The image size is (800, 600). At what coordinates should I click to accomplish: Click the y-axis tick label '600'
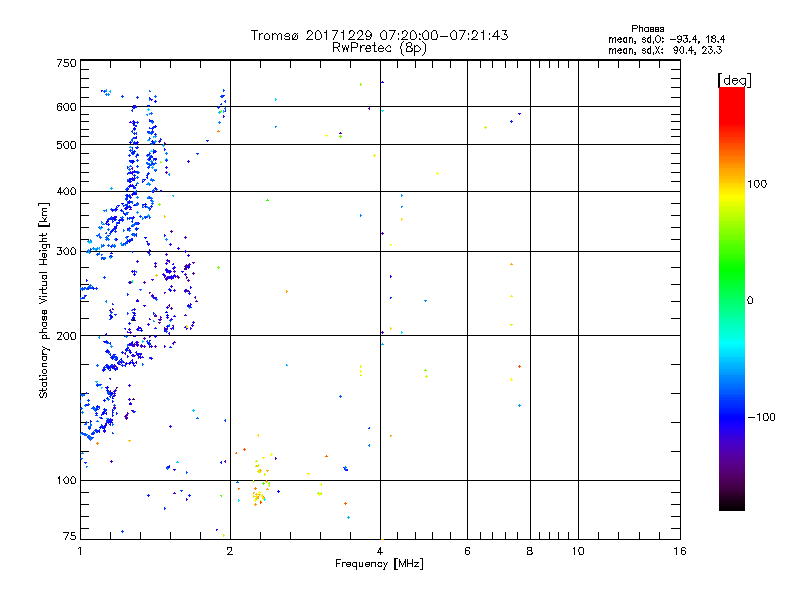[67, 107]
